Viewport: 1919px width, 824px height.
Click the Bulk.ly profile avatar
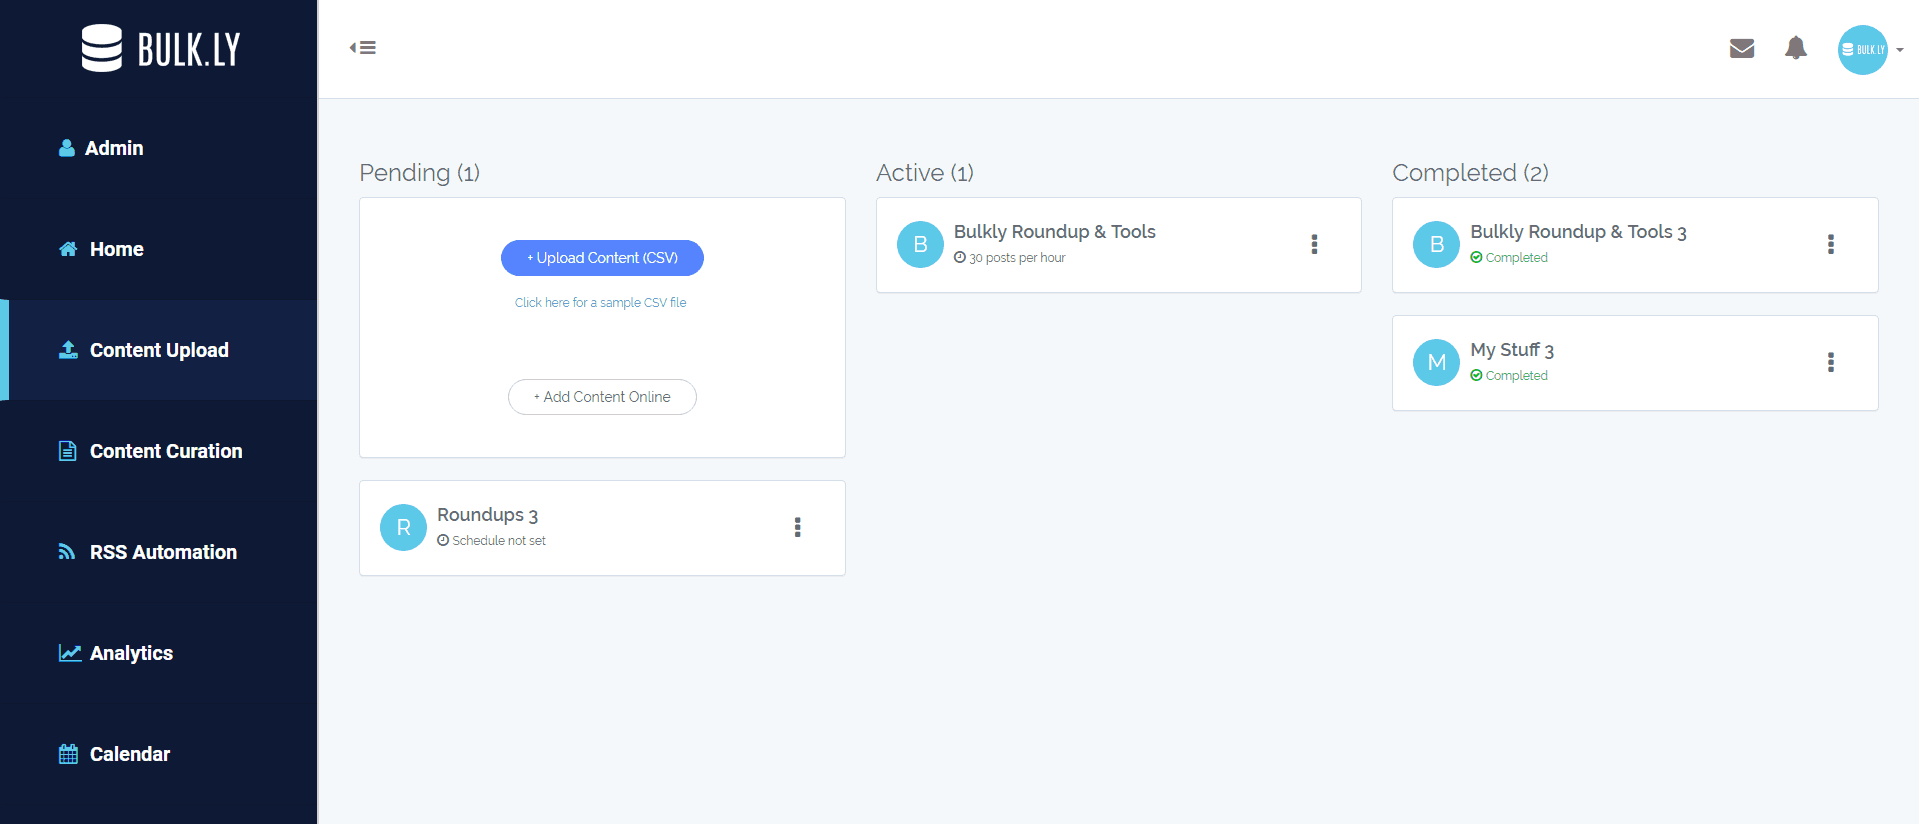(x=1862, y=49)
